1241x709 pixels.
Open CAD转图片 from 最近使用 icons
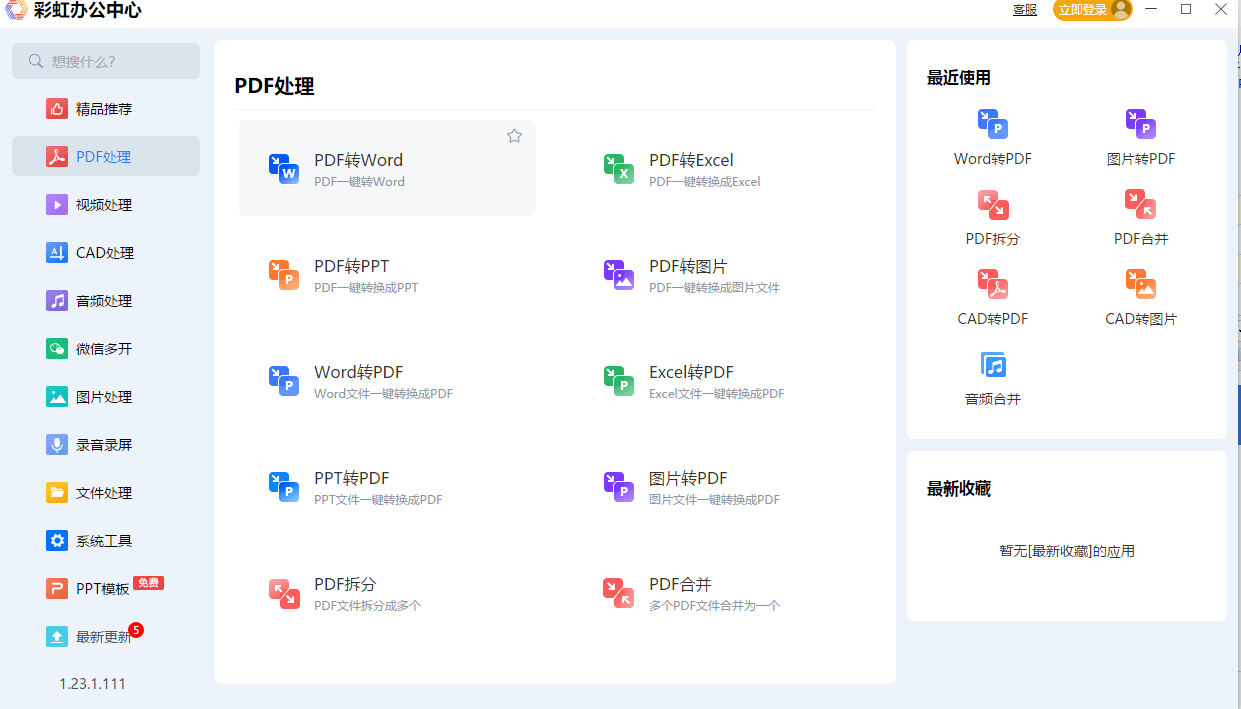tap(1141, 284)
